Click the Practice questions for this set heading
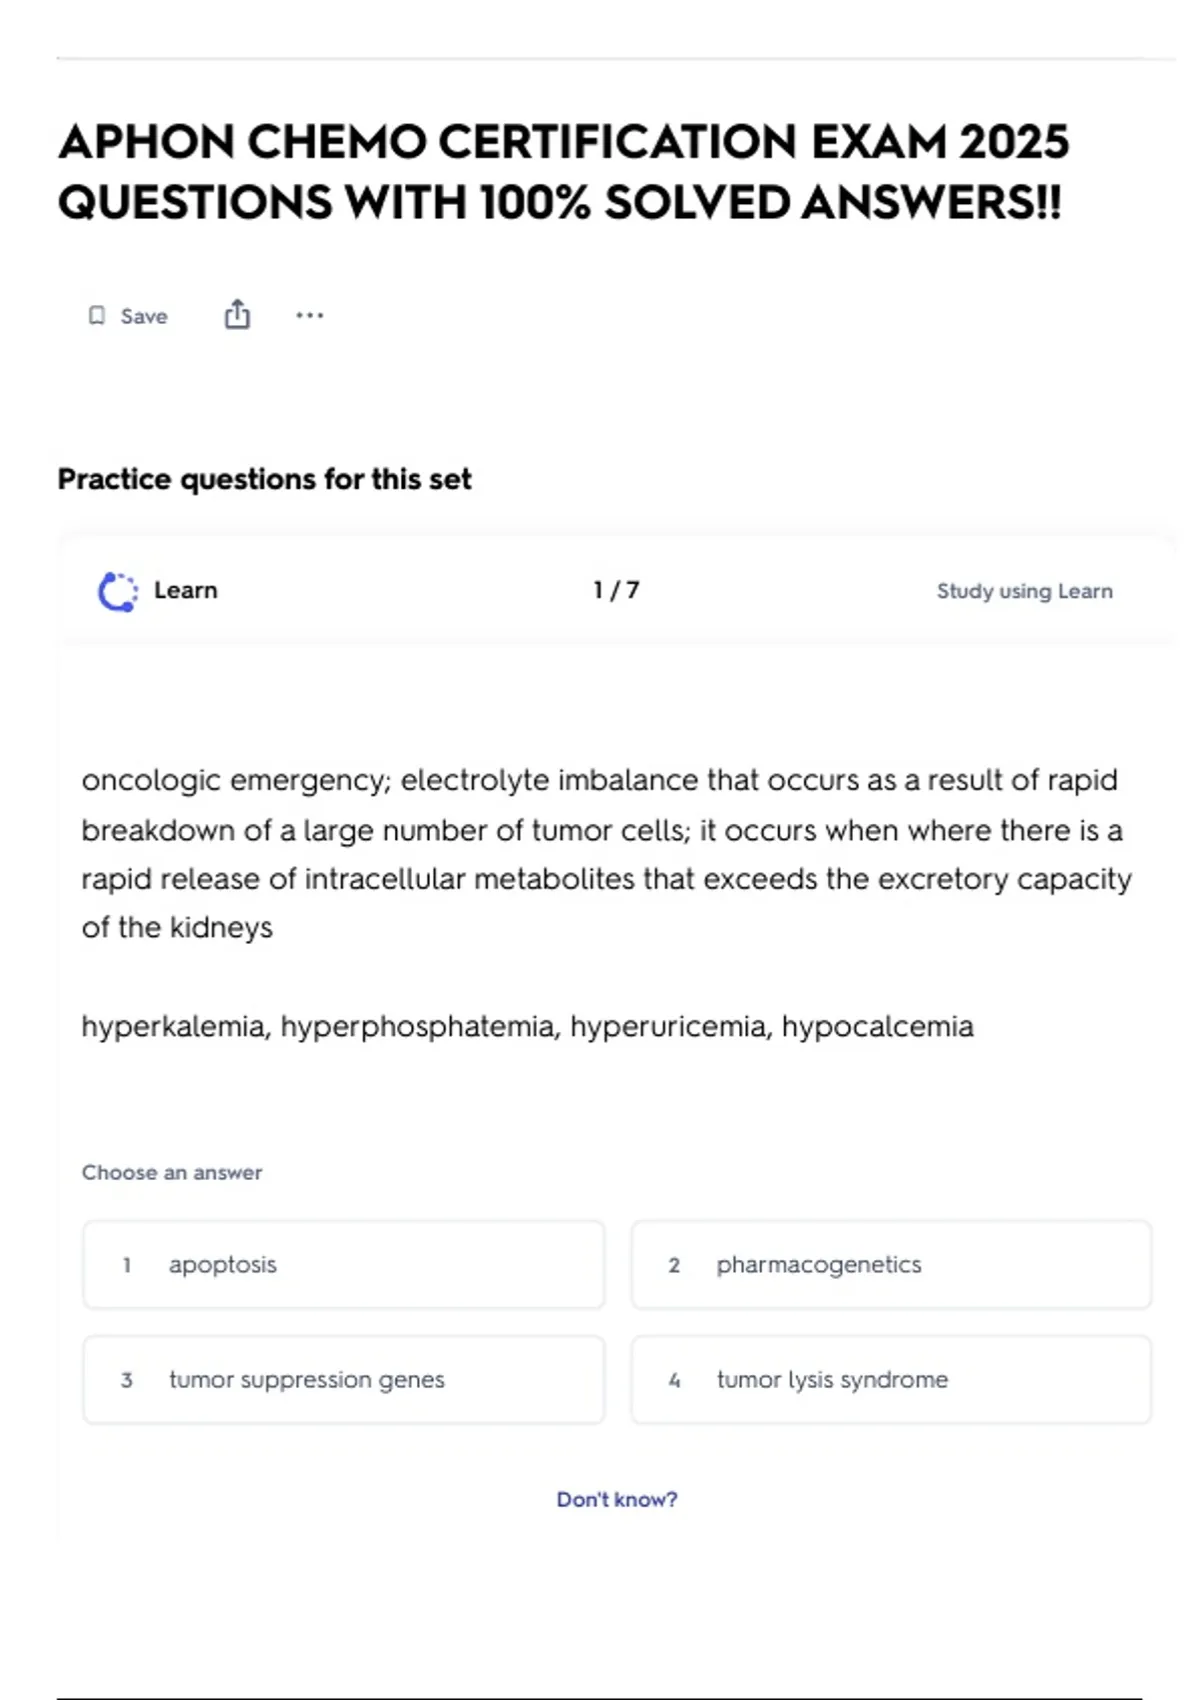1200x1700 pixels. (265, 479)
